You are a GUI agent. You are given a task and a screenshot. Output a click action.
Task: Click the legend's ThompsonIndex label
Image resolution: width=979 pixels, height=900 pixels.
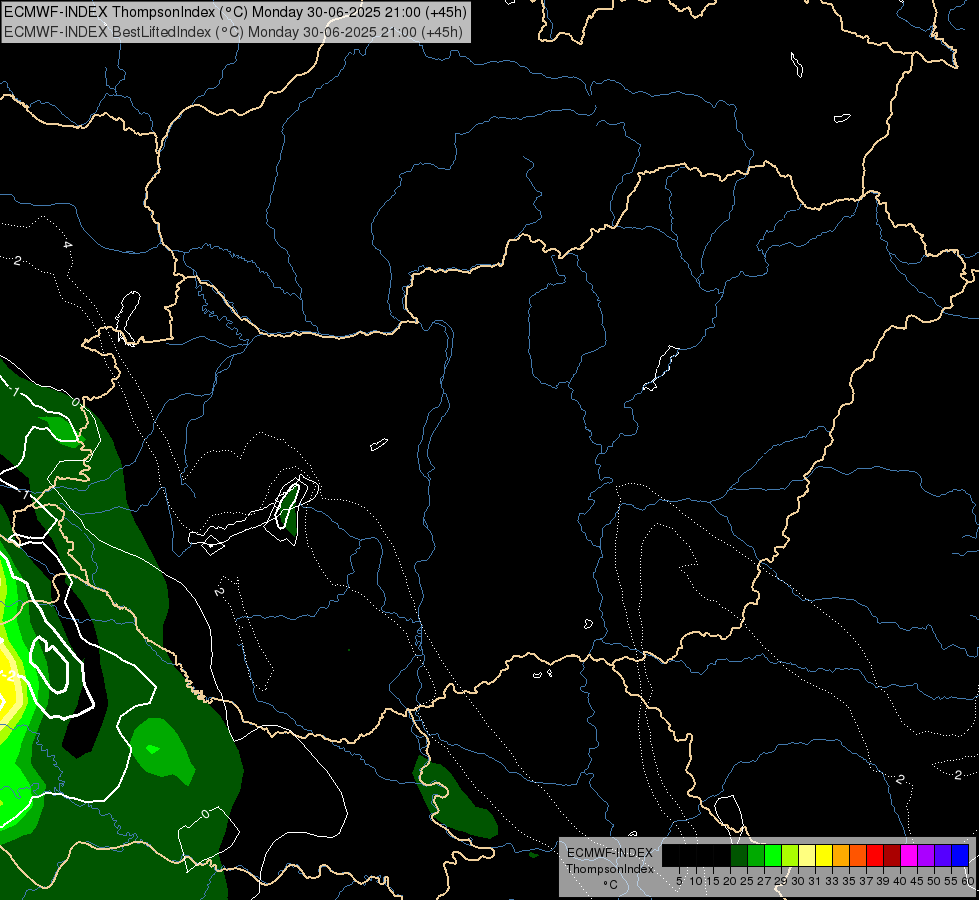tap(610, 869)
